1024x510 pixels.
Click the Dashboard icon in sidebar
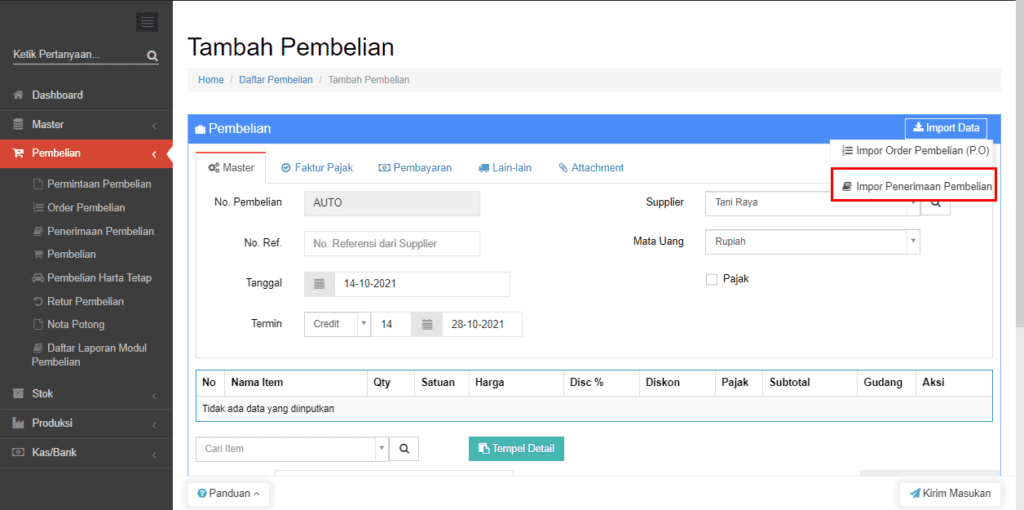(x=18, y=95)
